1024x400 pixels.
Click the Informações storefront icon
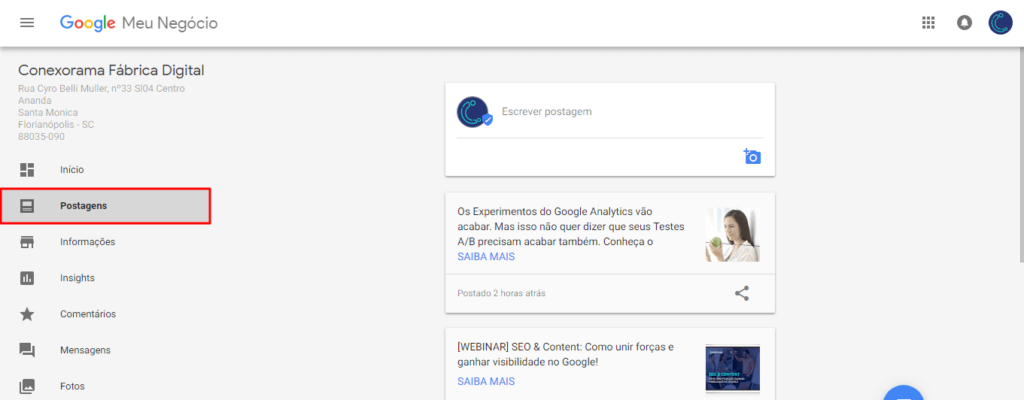coord(27,242)
